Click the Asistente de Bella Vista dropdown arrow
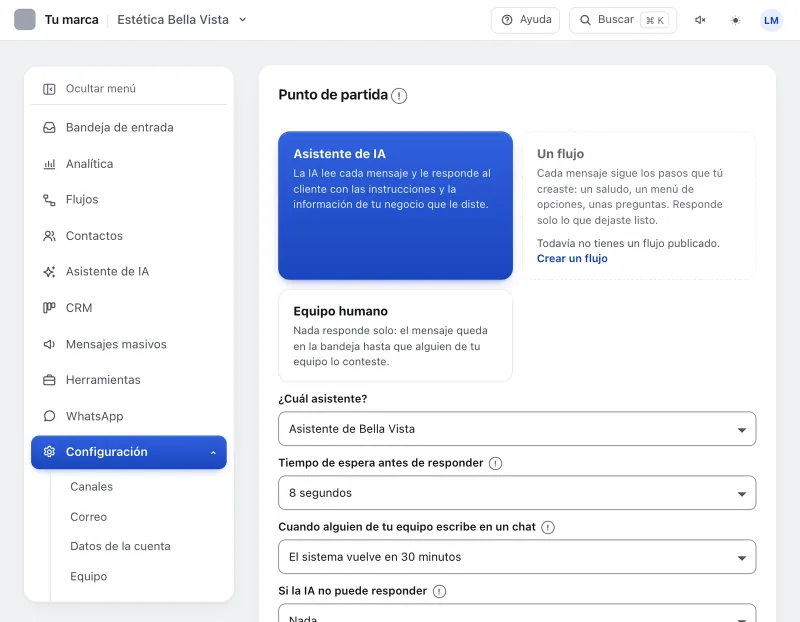The height and width of the screenshot is (622, 800). click(742, 430)
